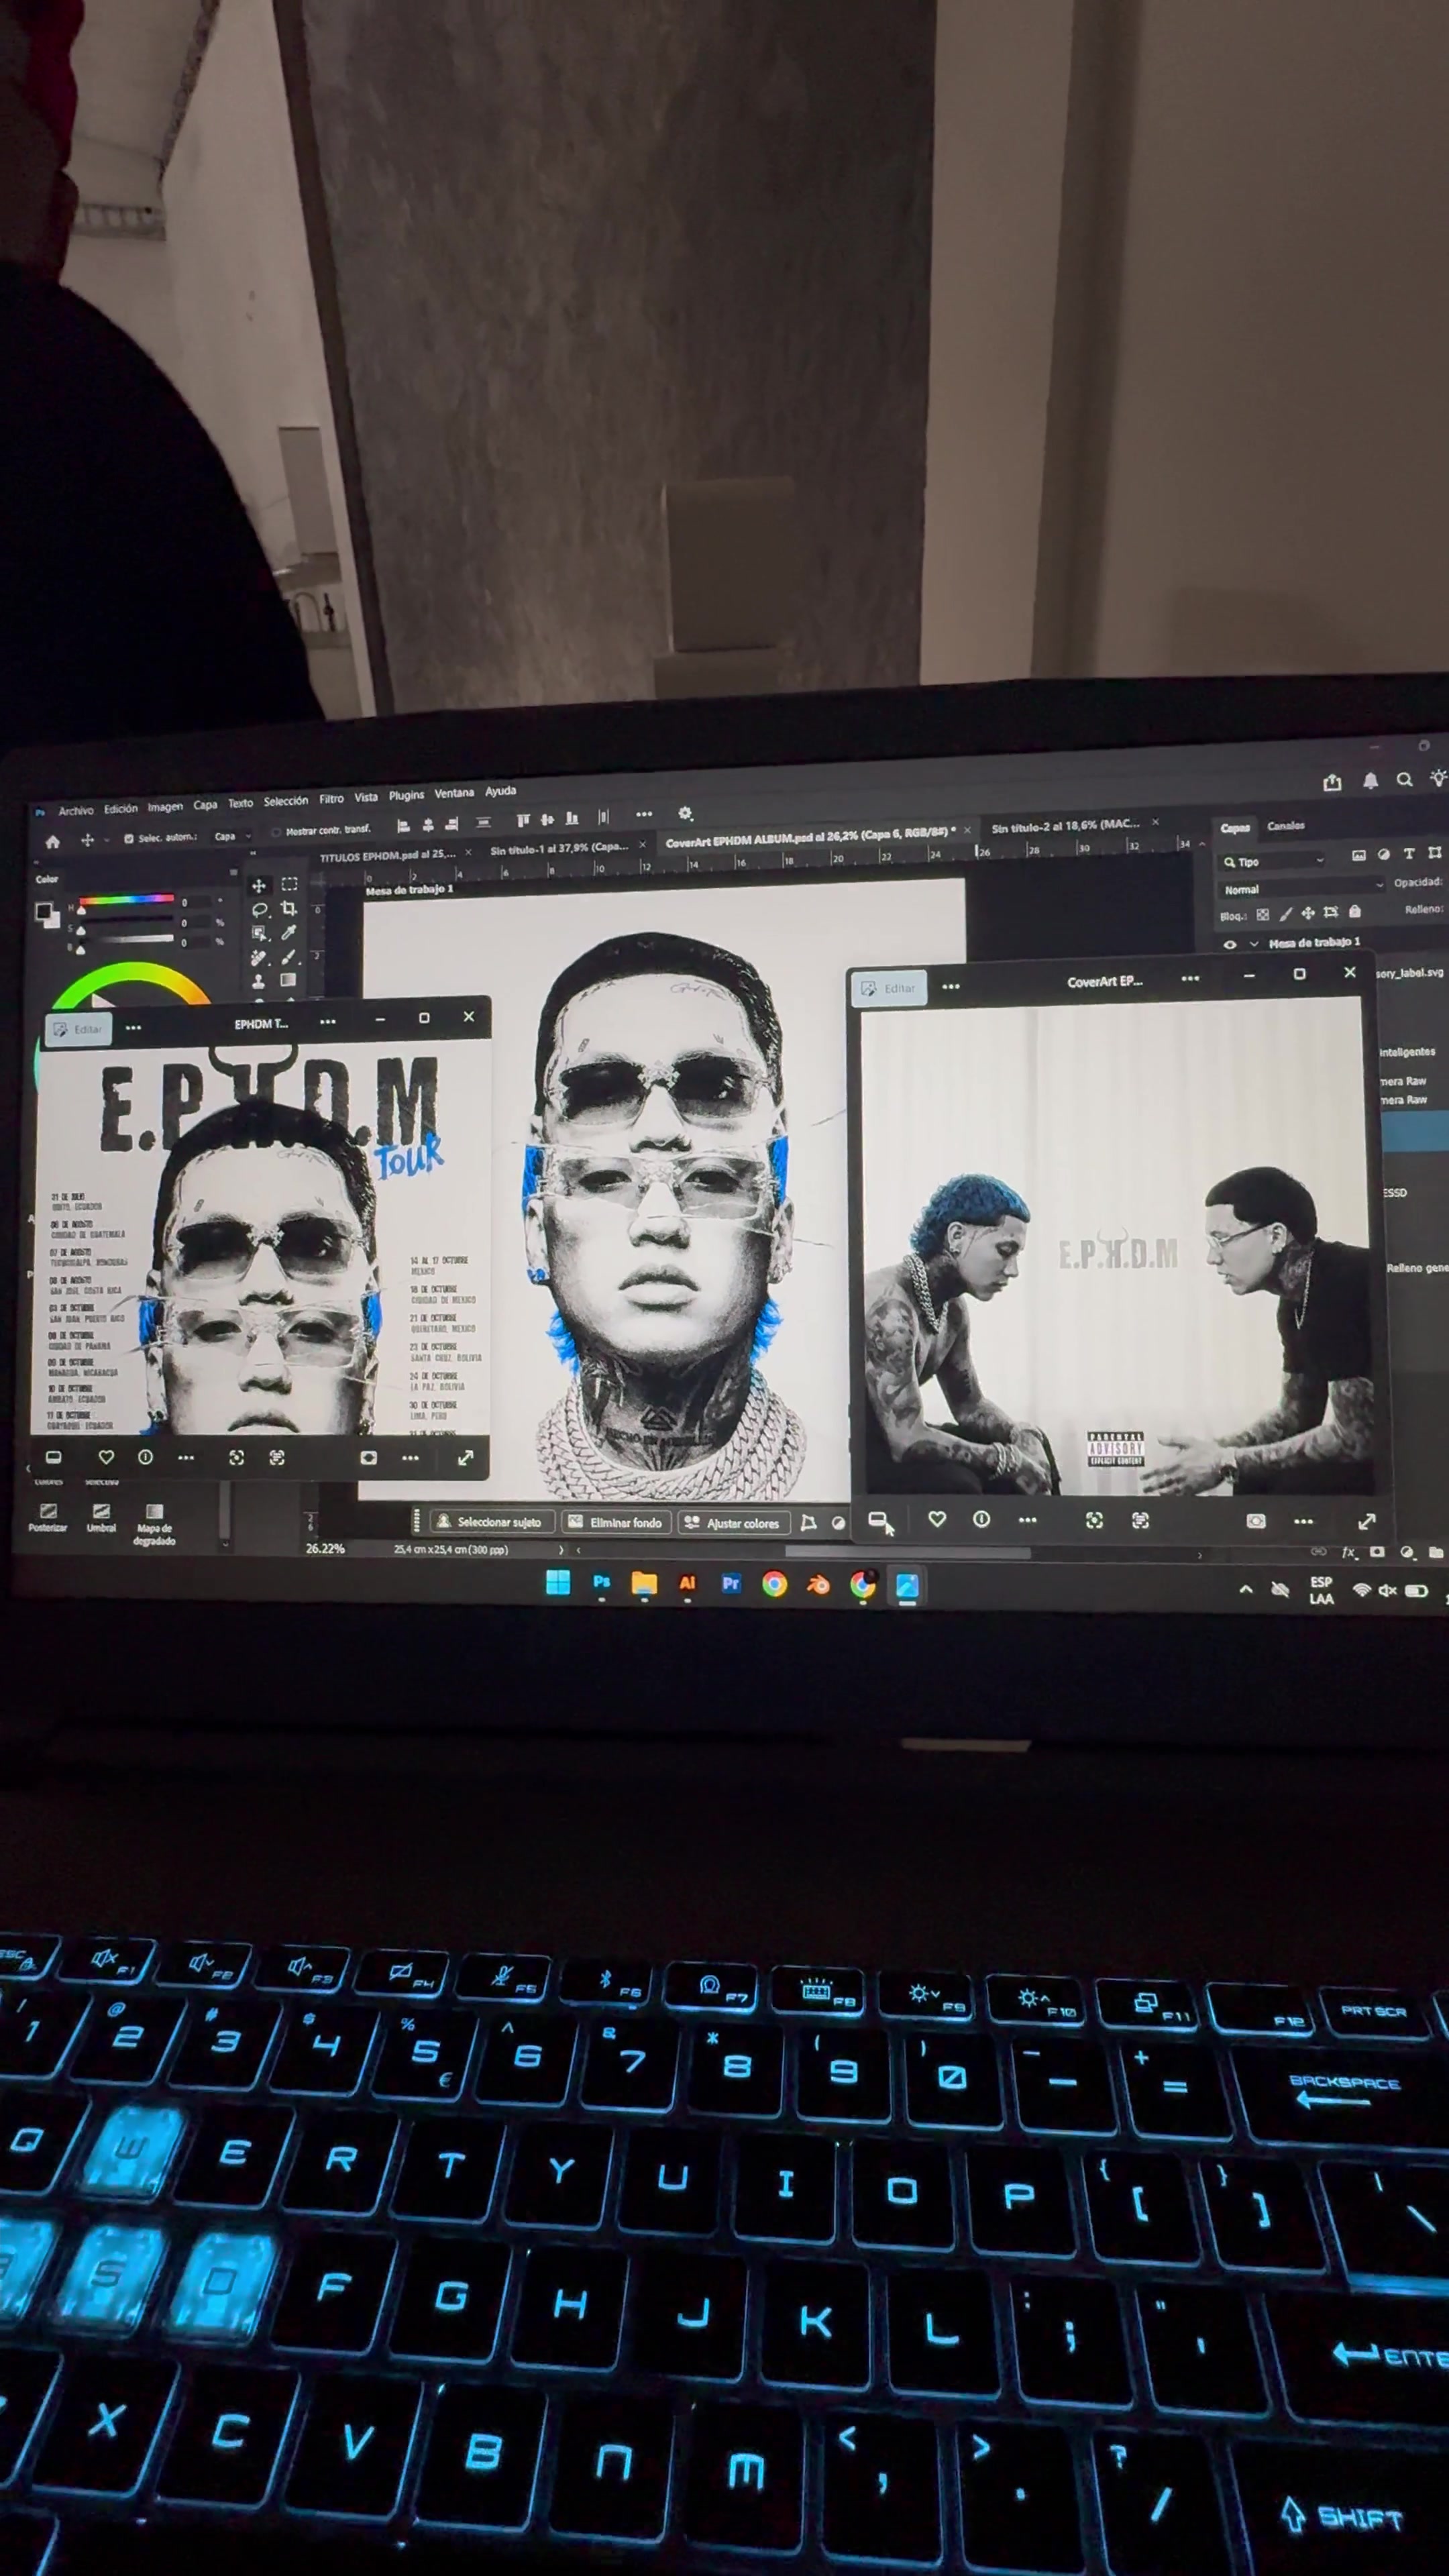The image size is (1449, 2576).
Task: Click Editar in the CoverArt photo window
Action: pyautogui.click(x=889, y=988)
